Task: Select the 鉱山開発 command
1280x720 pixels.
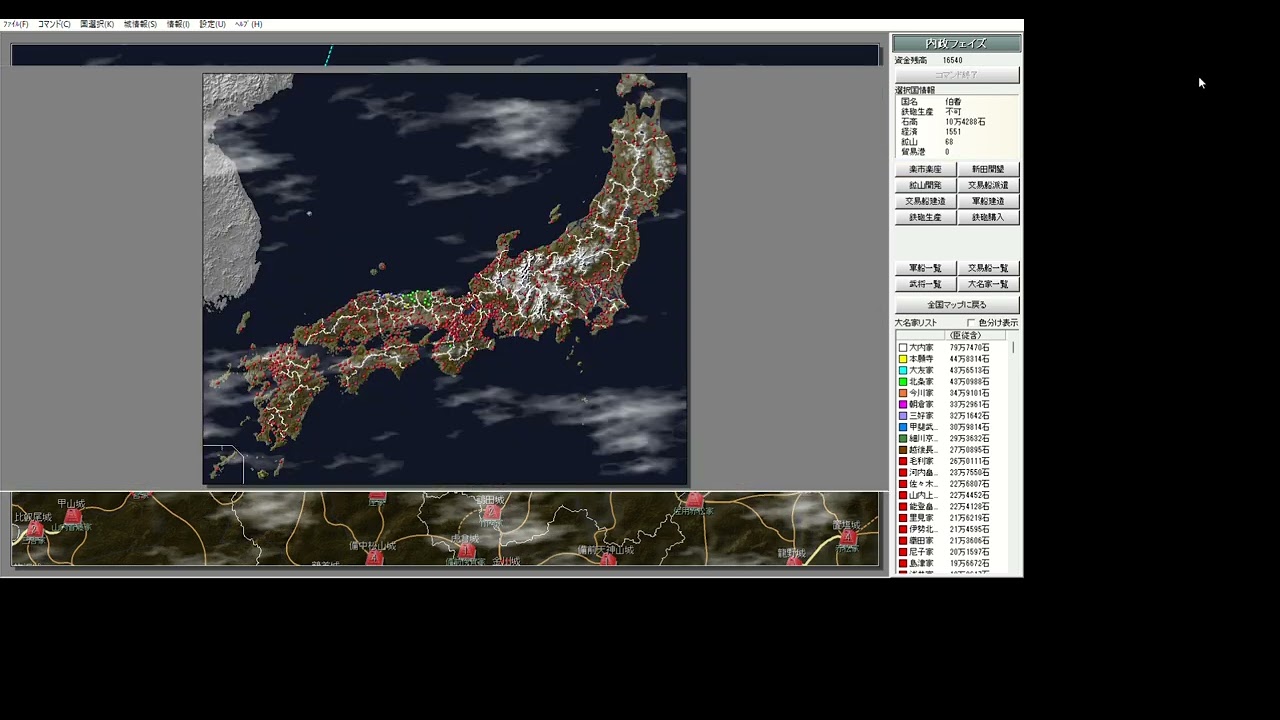Action: [x=925, y=185]
